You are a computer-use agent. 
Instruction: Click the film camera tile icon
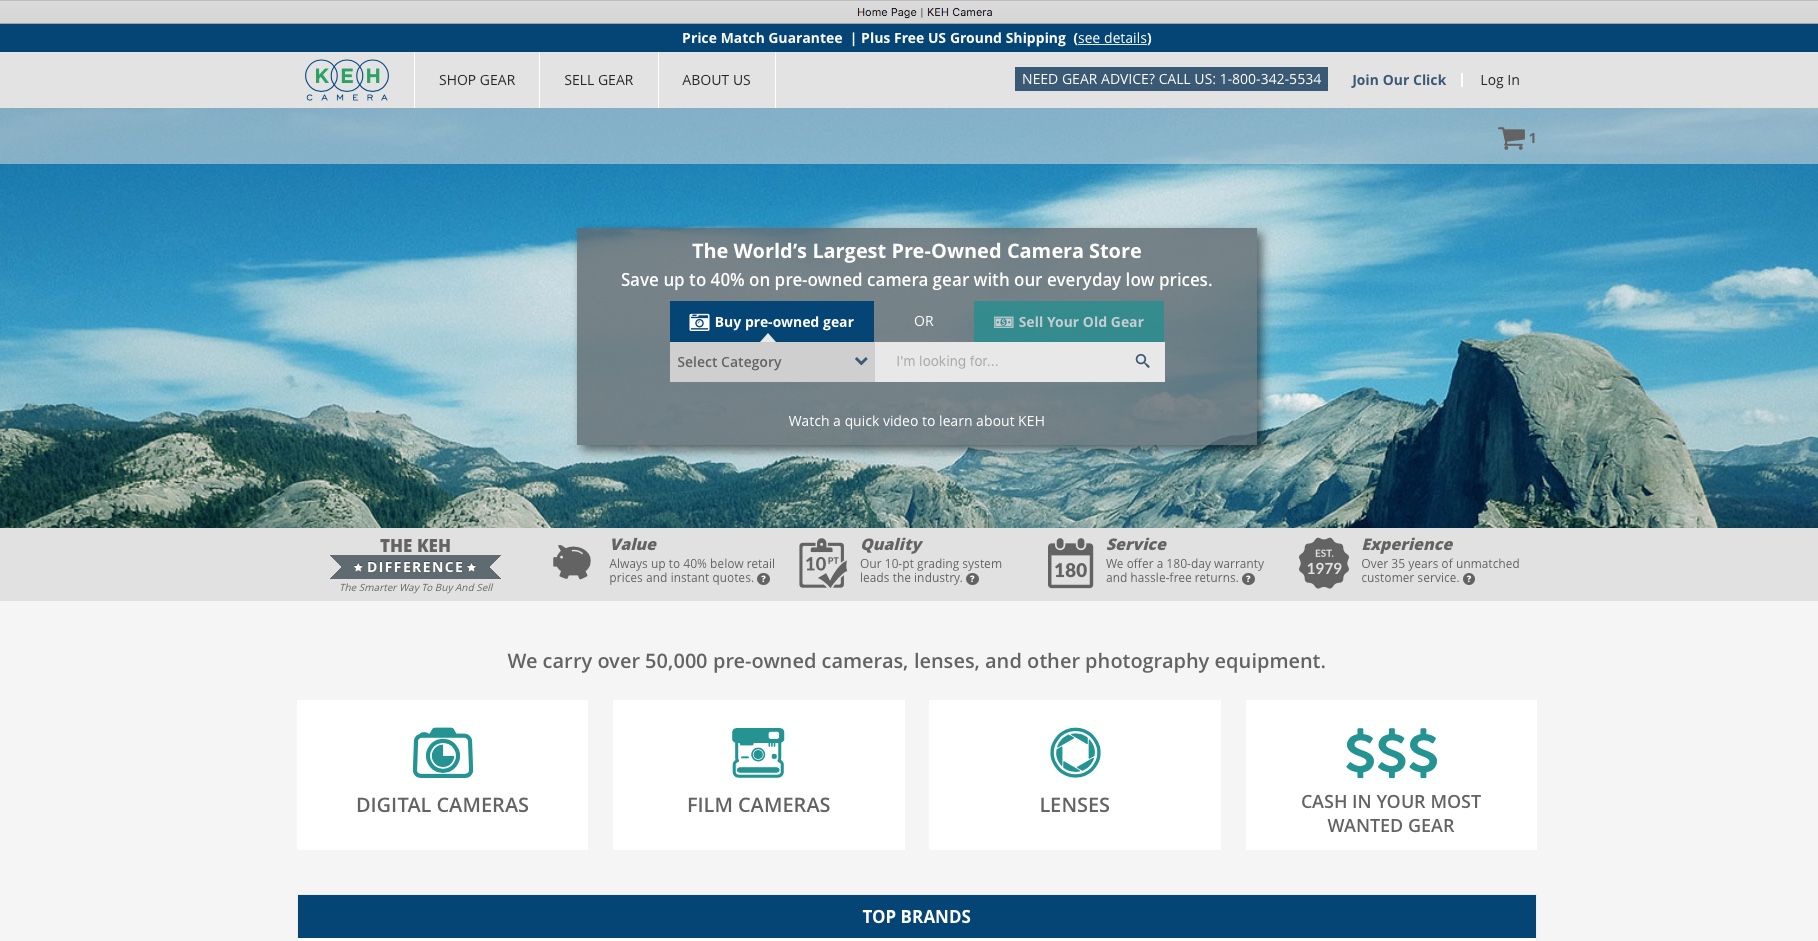coord(758,753)
